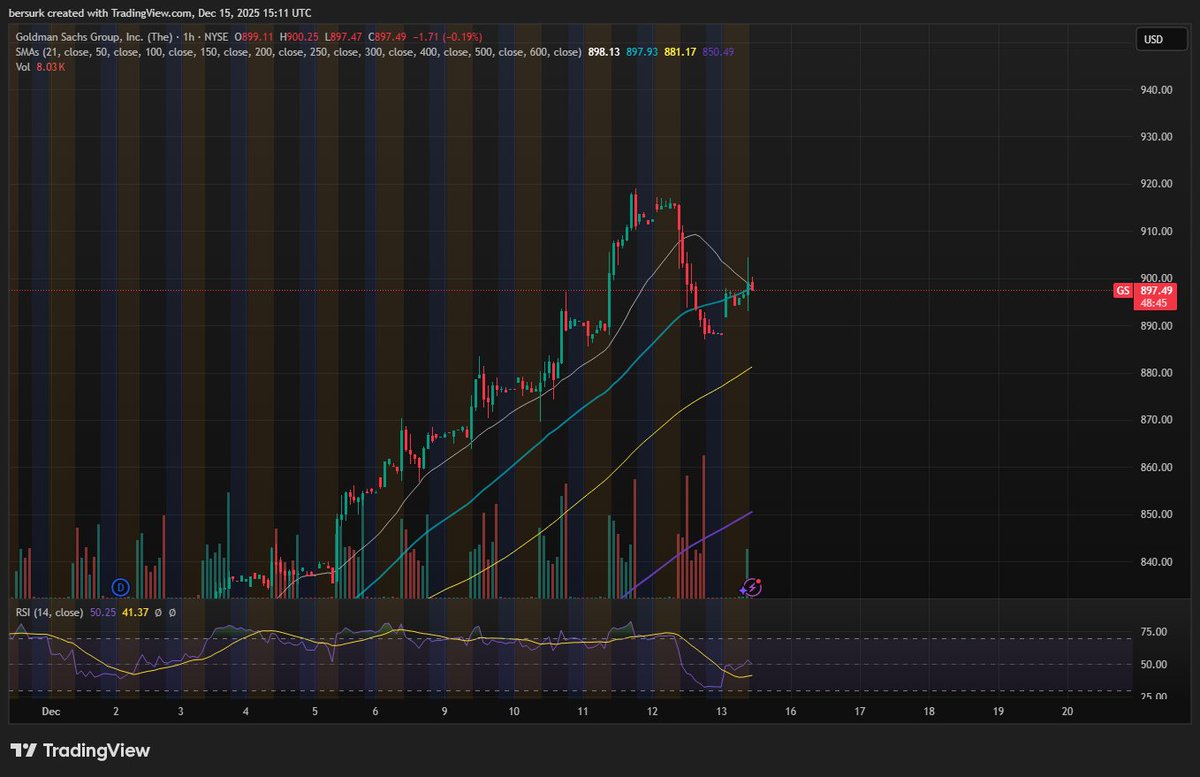Click the 900.00 price axis label

click(1156, 278)
